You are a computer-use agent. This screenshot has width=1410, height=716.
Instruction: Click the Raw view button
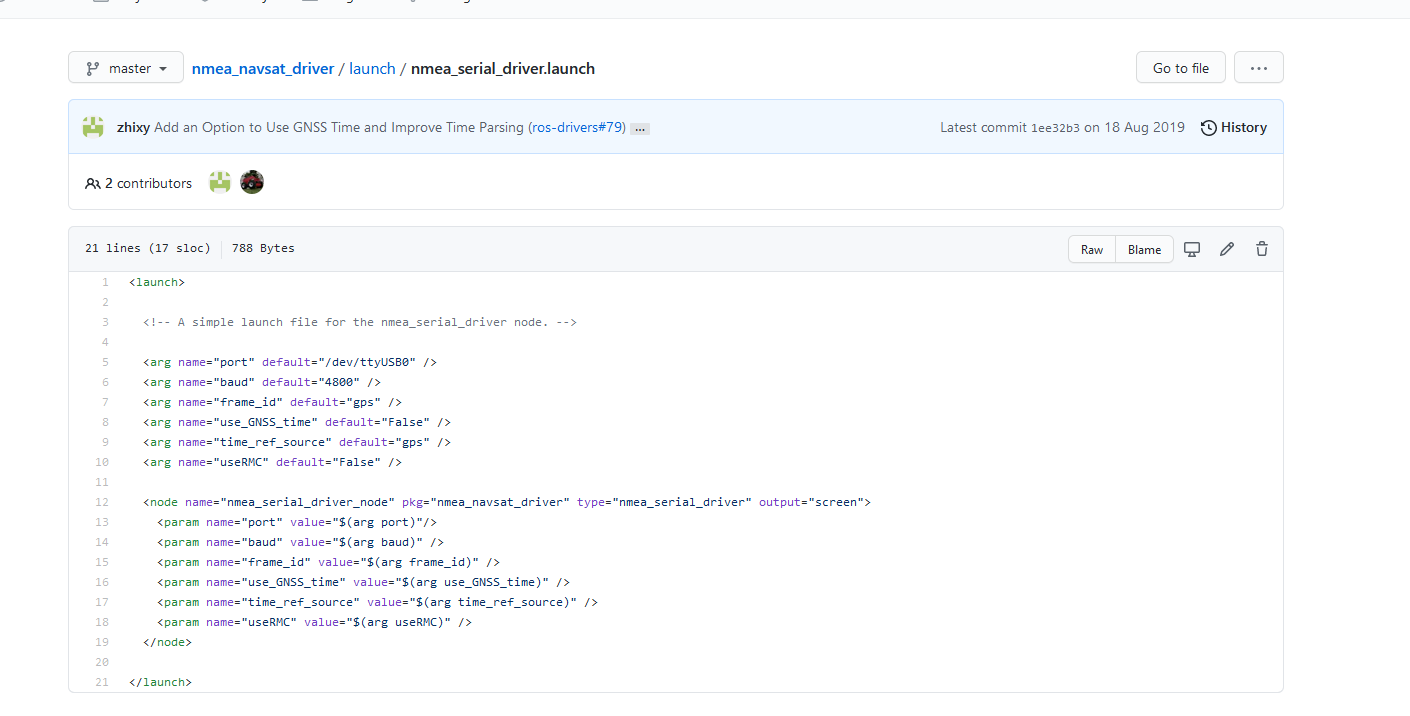pyautogui.click(x=1092, y=249)
